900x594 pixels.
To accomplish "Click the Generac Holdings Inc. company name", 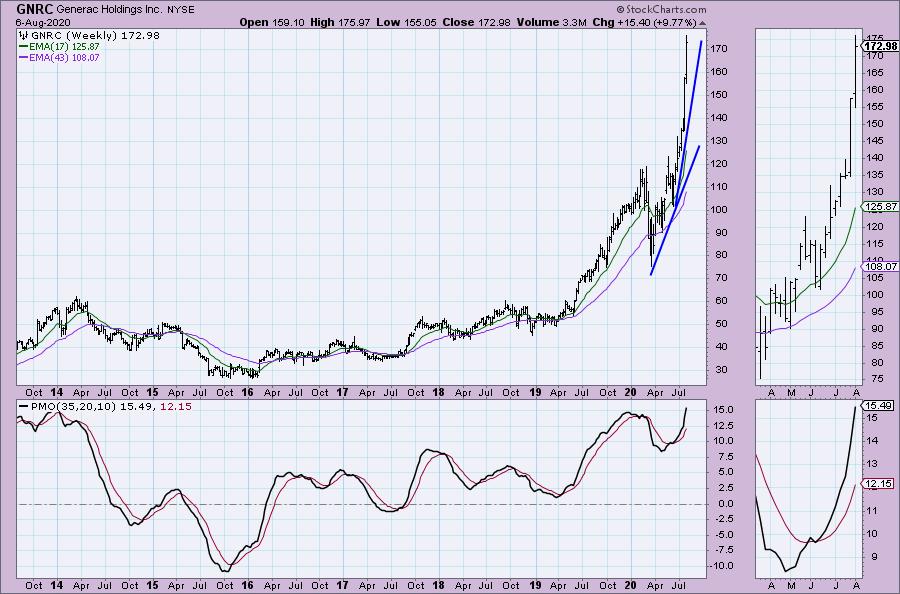I will click(110, 10).
